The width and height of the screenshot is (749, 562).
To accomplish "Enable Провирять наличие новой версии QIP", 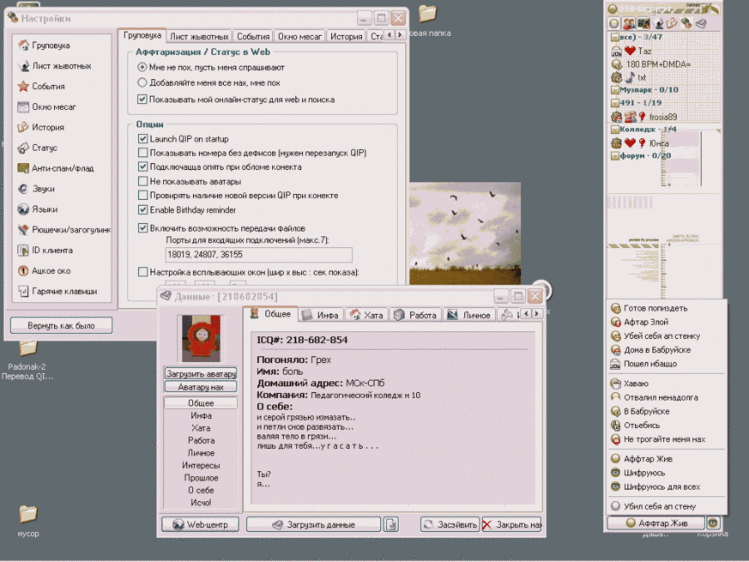I will click(x=142, y=195).
